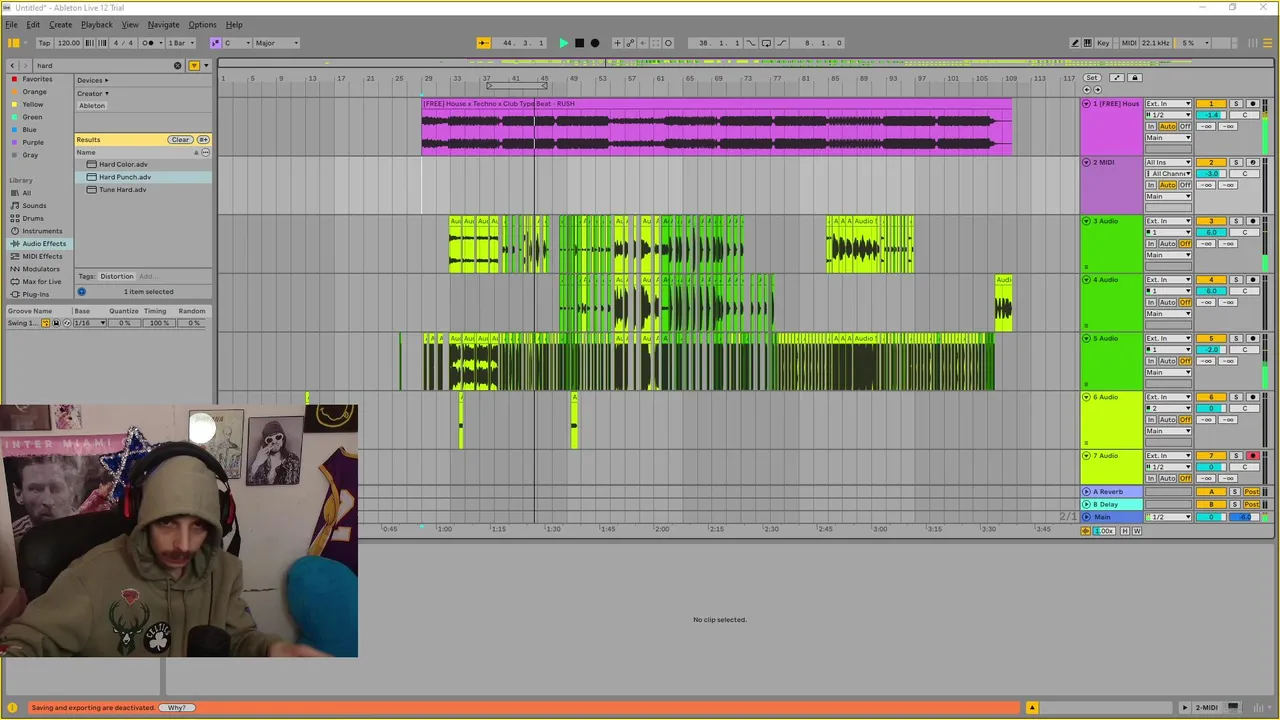This screenshot has width=1280, height=720.
Task: Toggle the Lock Envelopes icon
Action: (1134, 78)
